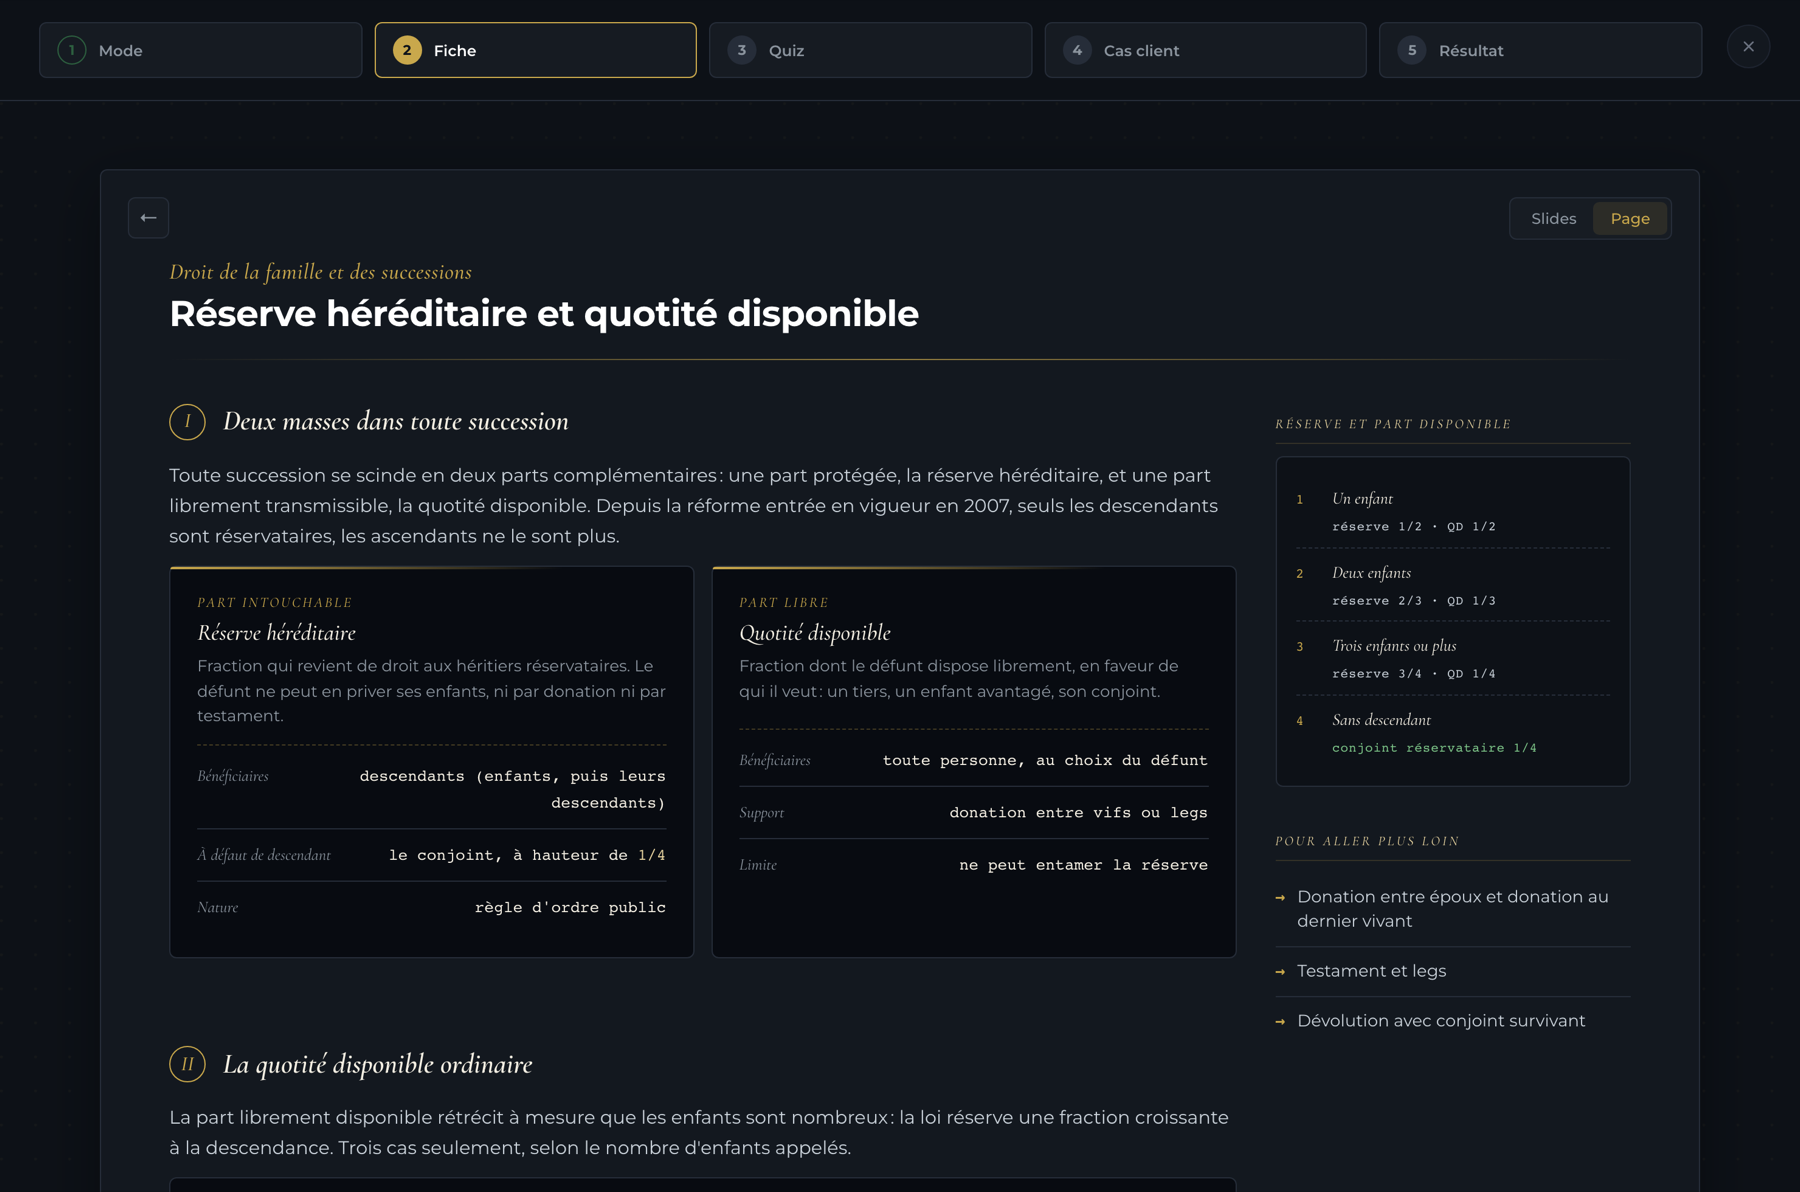Click arrow icon beside Donation entre époux
Image resolution: width=1800 pixels, height=1192 pixels.
tap(1280, 898)
